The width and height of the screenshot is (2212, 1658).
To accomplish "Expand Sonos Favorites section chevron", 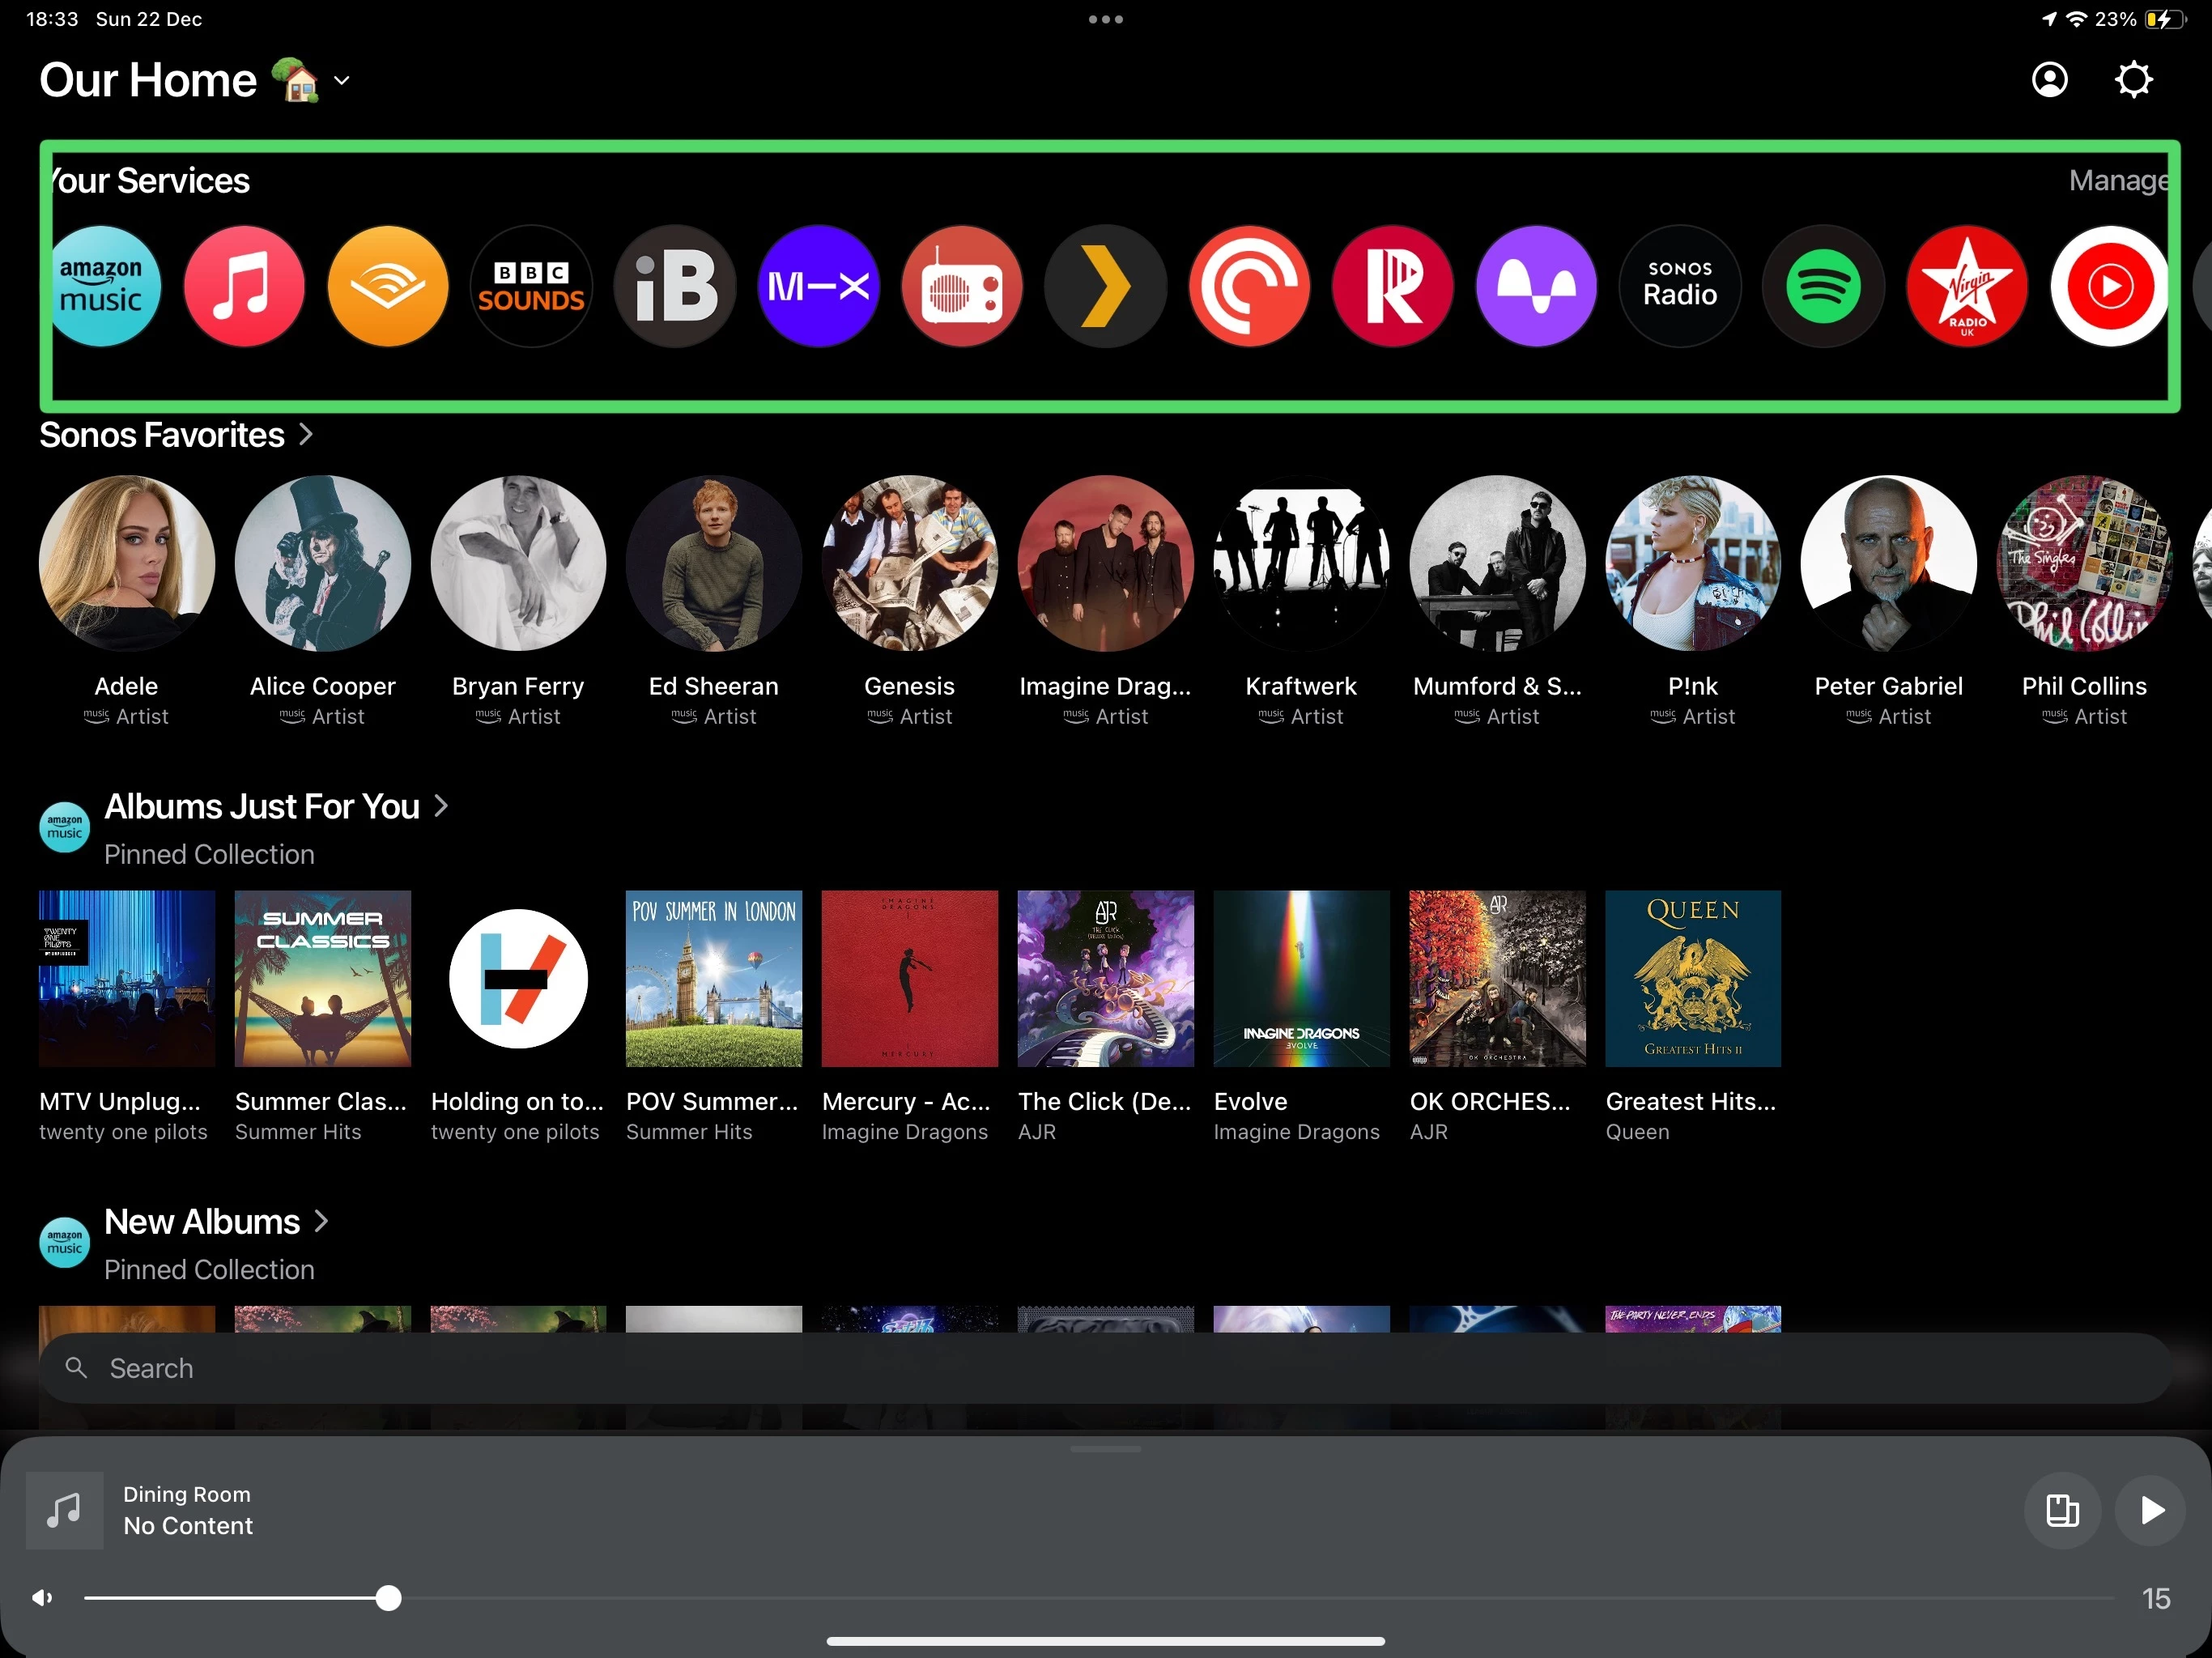I will click(306, 435).
